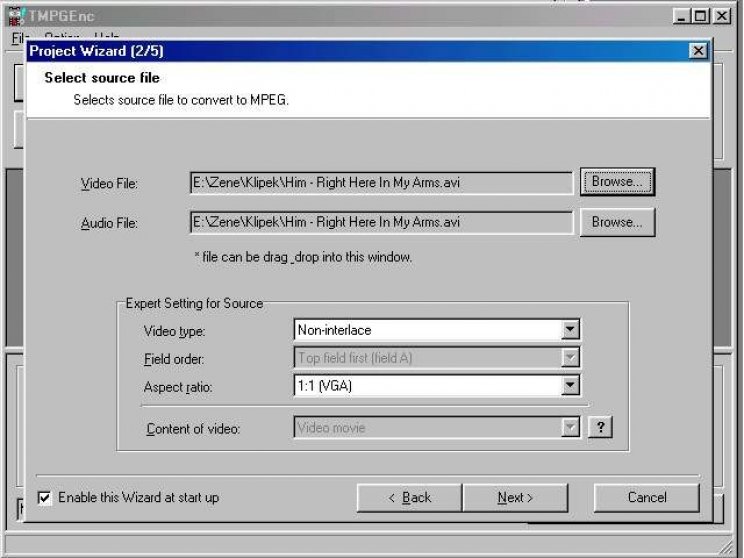Viewport: 744px width, 558px height.
Task: Open the Aspect ratio dropdown
Action: (x=570, y=385)
